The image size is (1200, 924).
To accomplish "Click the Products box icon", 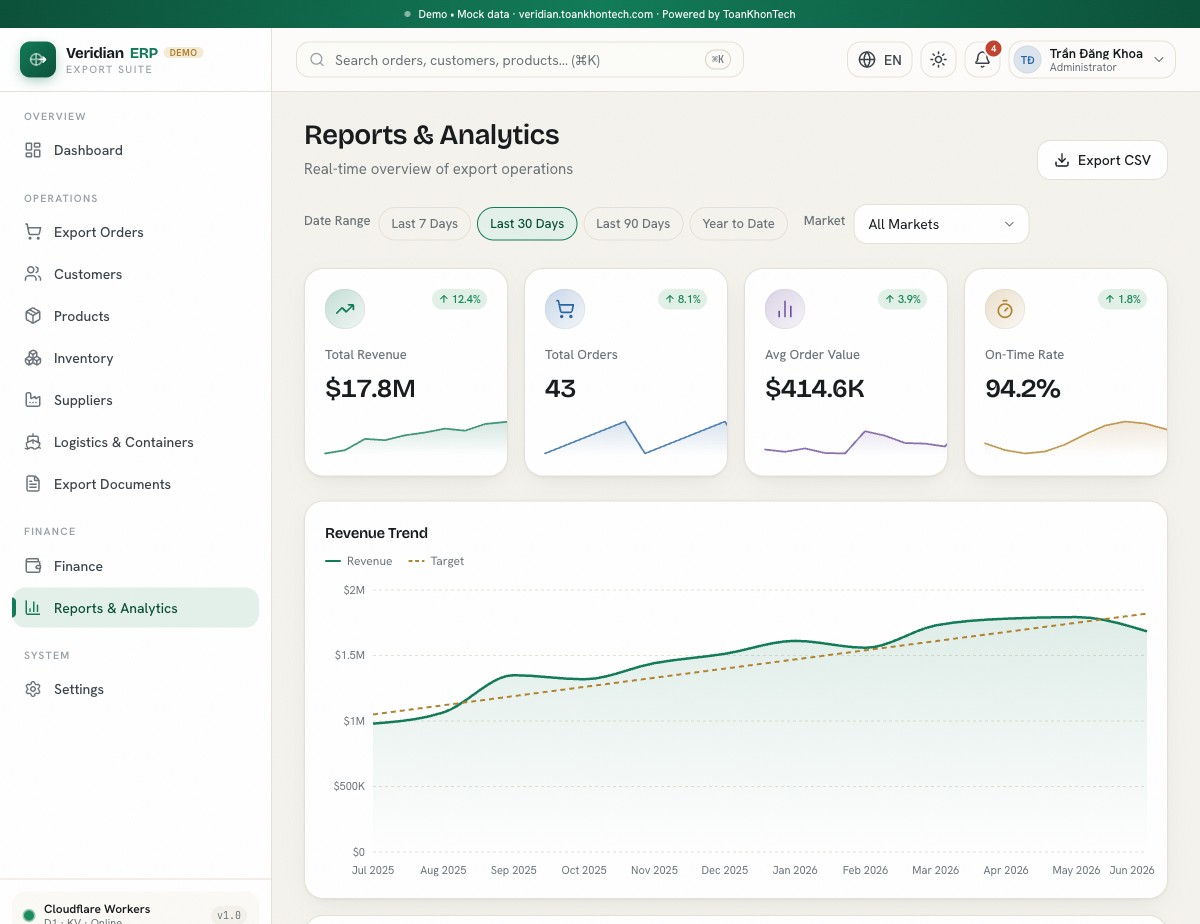I will [x=33, y=316].
